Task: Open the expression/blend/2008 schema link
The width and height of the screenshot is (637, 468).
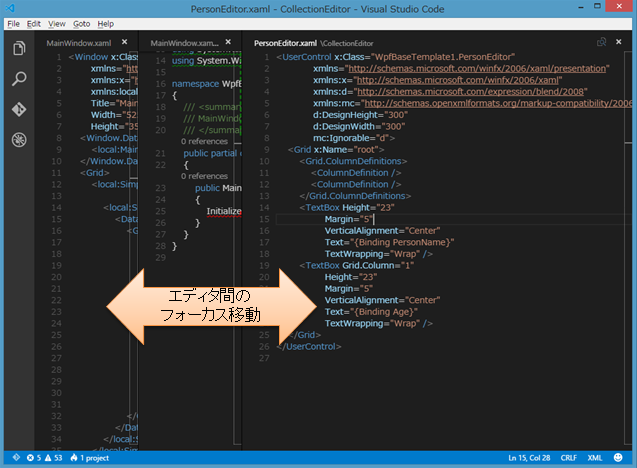Action: pyautogui.click(x=470, y=91)
